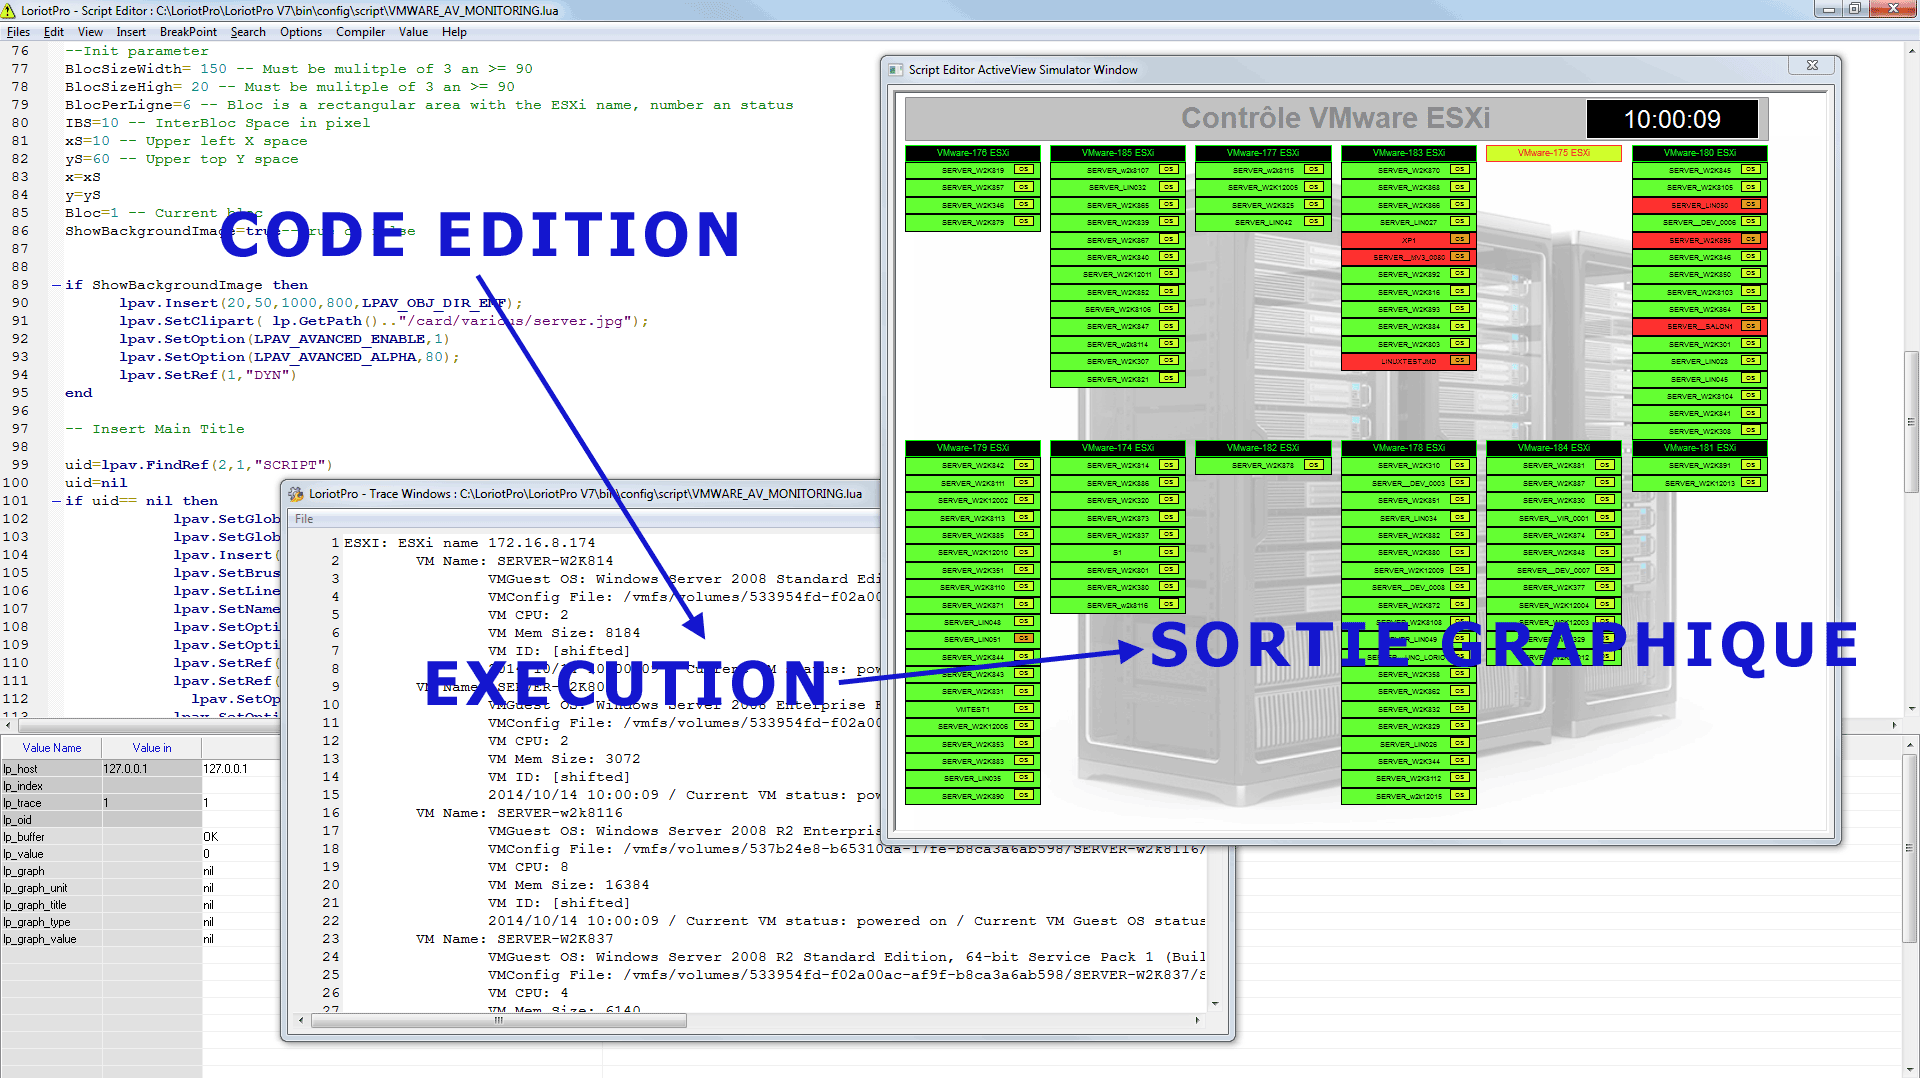Open the Compiler menu

click(x=360, y=32)
